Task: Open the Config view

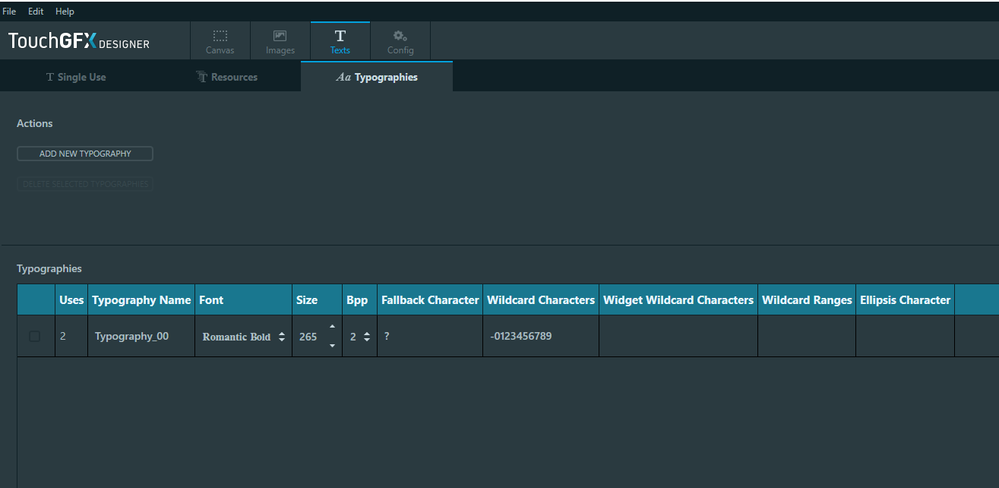Action: point(400,41)
